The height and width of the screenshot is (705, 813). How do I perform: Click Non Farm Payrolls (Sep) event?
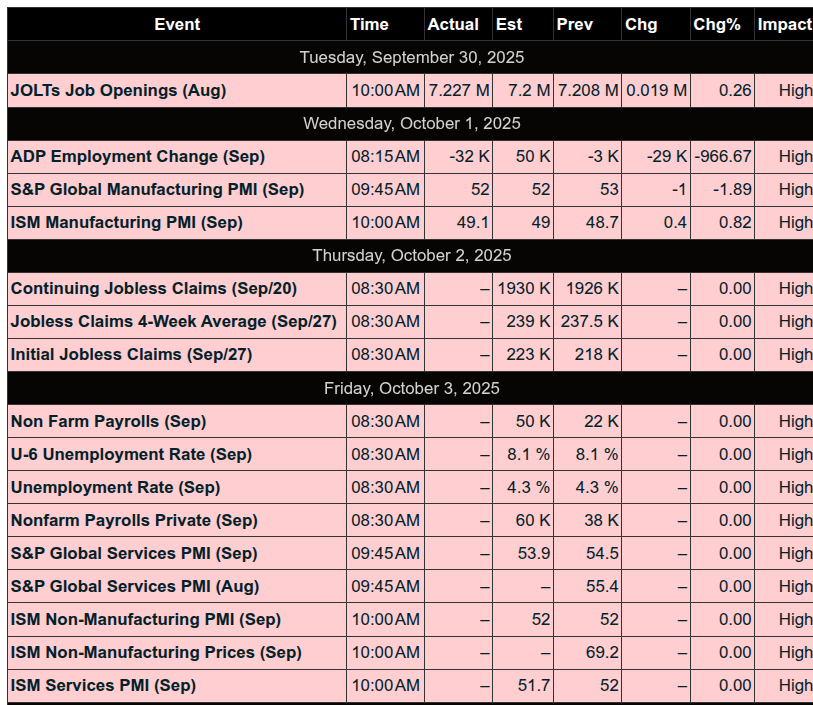pos(108,421)
